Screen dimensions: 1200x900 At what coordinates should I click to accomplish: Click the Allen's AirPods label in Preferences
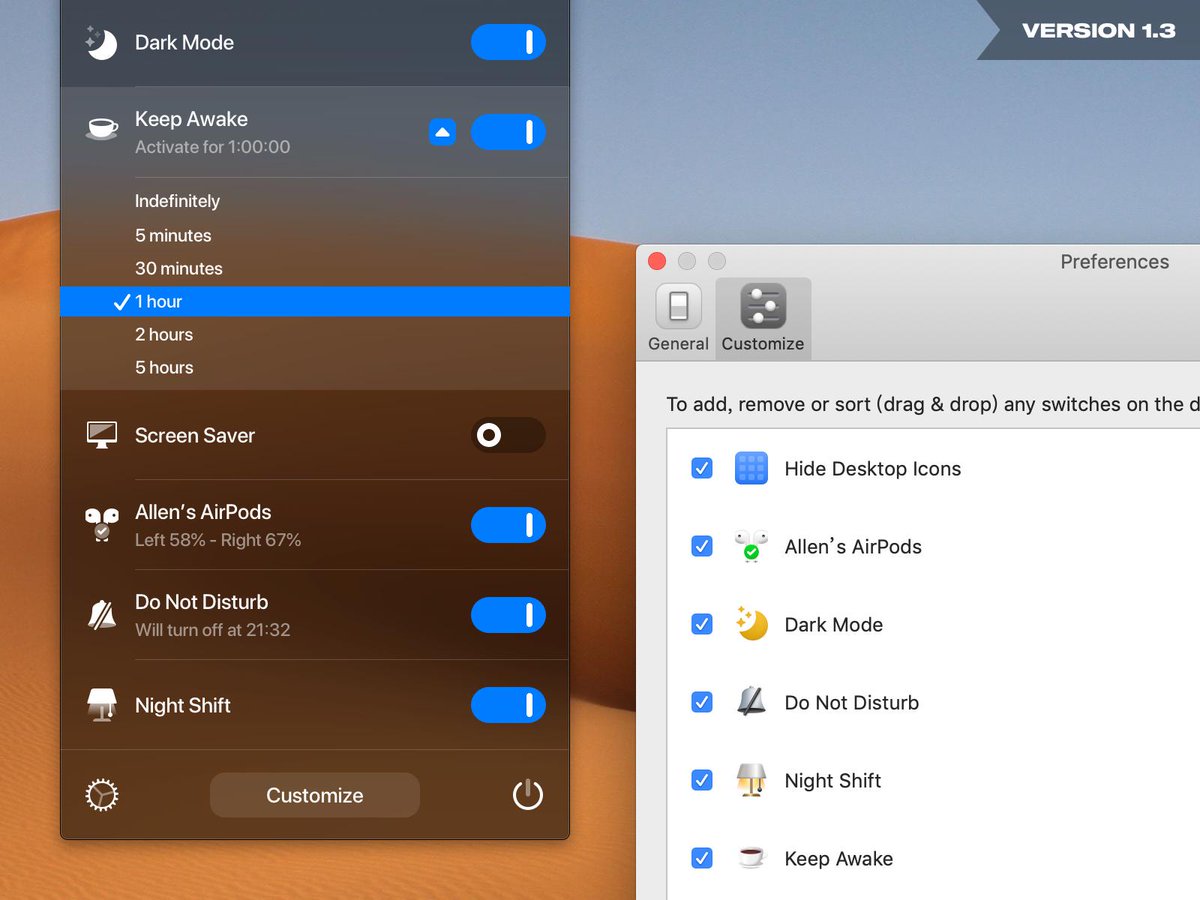click(853, 546)
